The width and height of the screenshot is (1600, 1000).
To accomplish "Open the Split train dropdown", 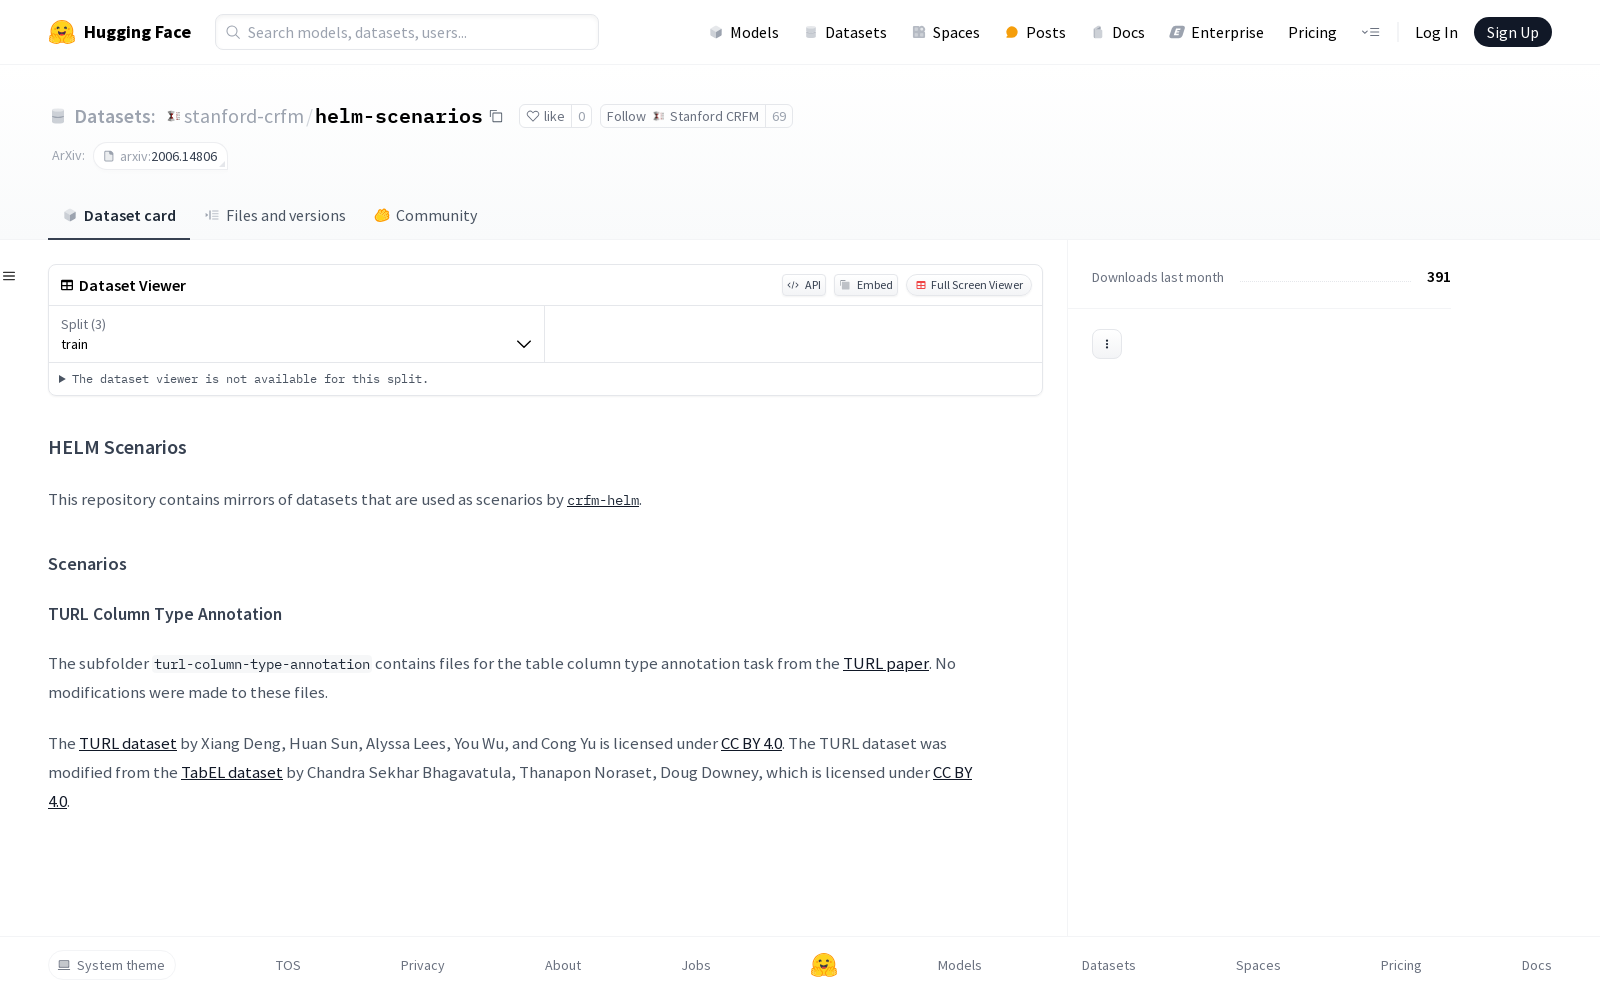I will [x=296, y=334].
